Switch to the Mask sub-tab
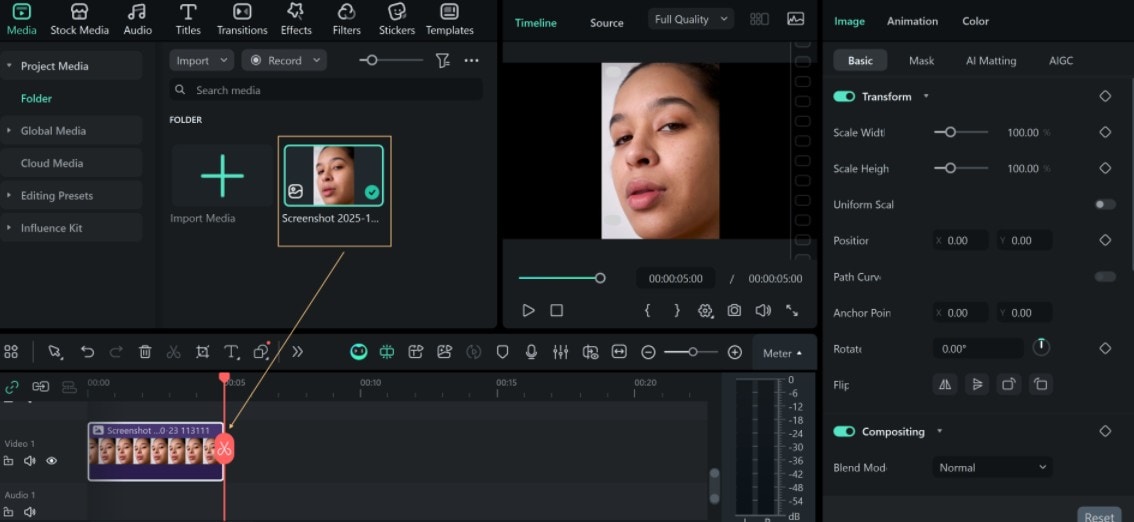Screen dimensions: 1134x522 pos(921,61)
